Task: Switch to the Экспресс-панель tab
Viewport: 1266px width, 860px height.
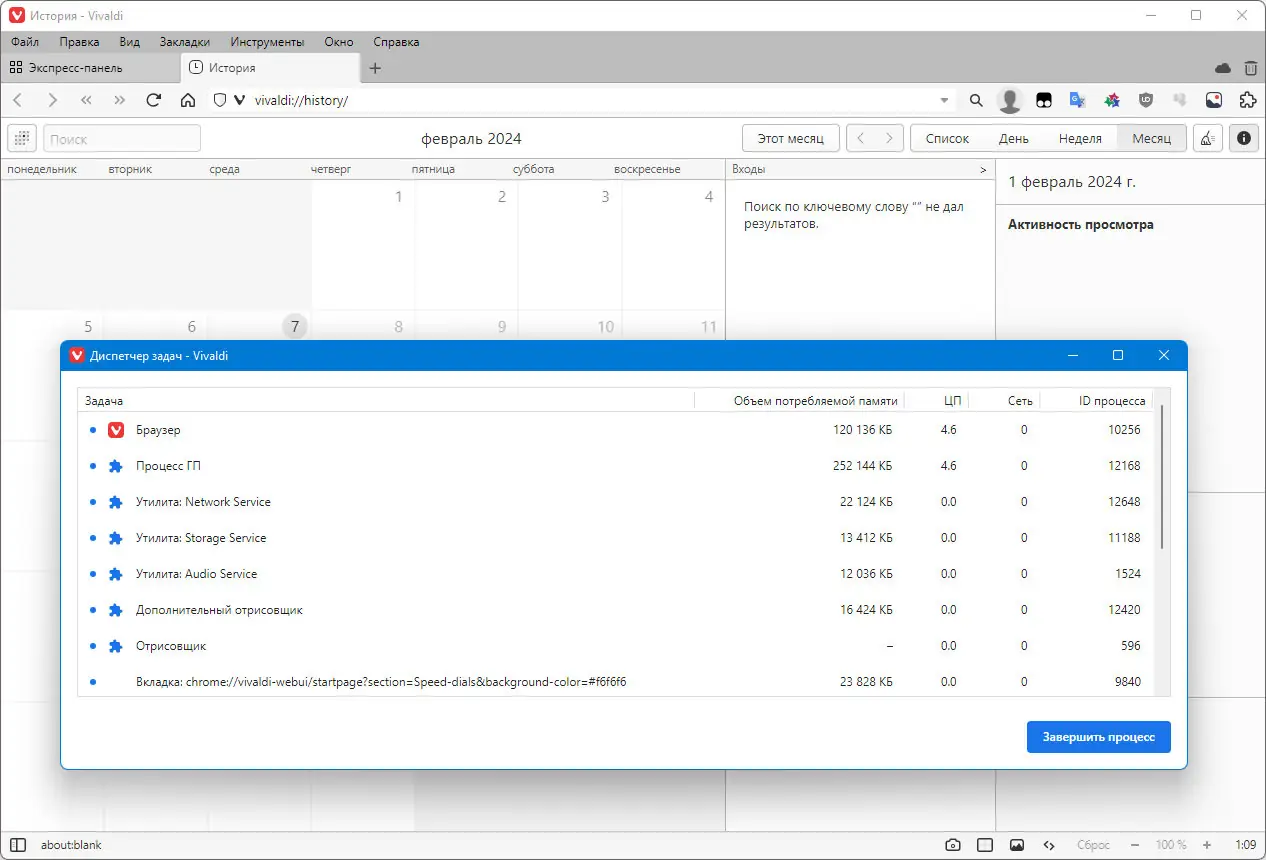Action: [x=90, y=68]
